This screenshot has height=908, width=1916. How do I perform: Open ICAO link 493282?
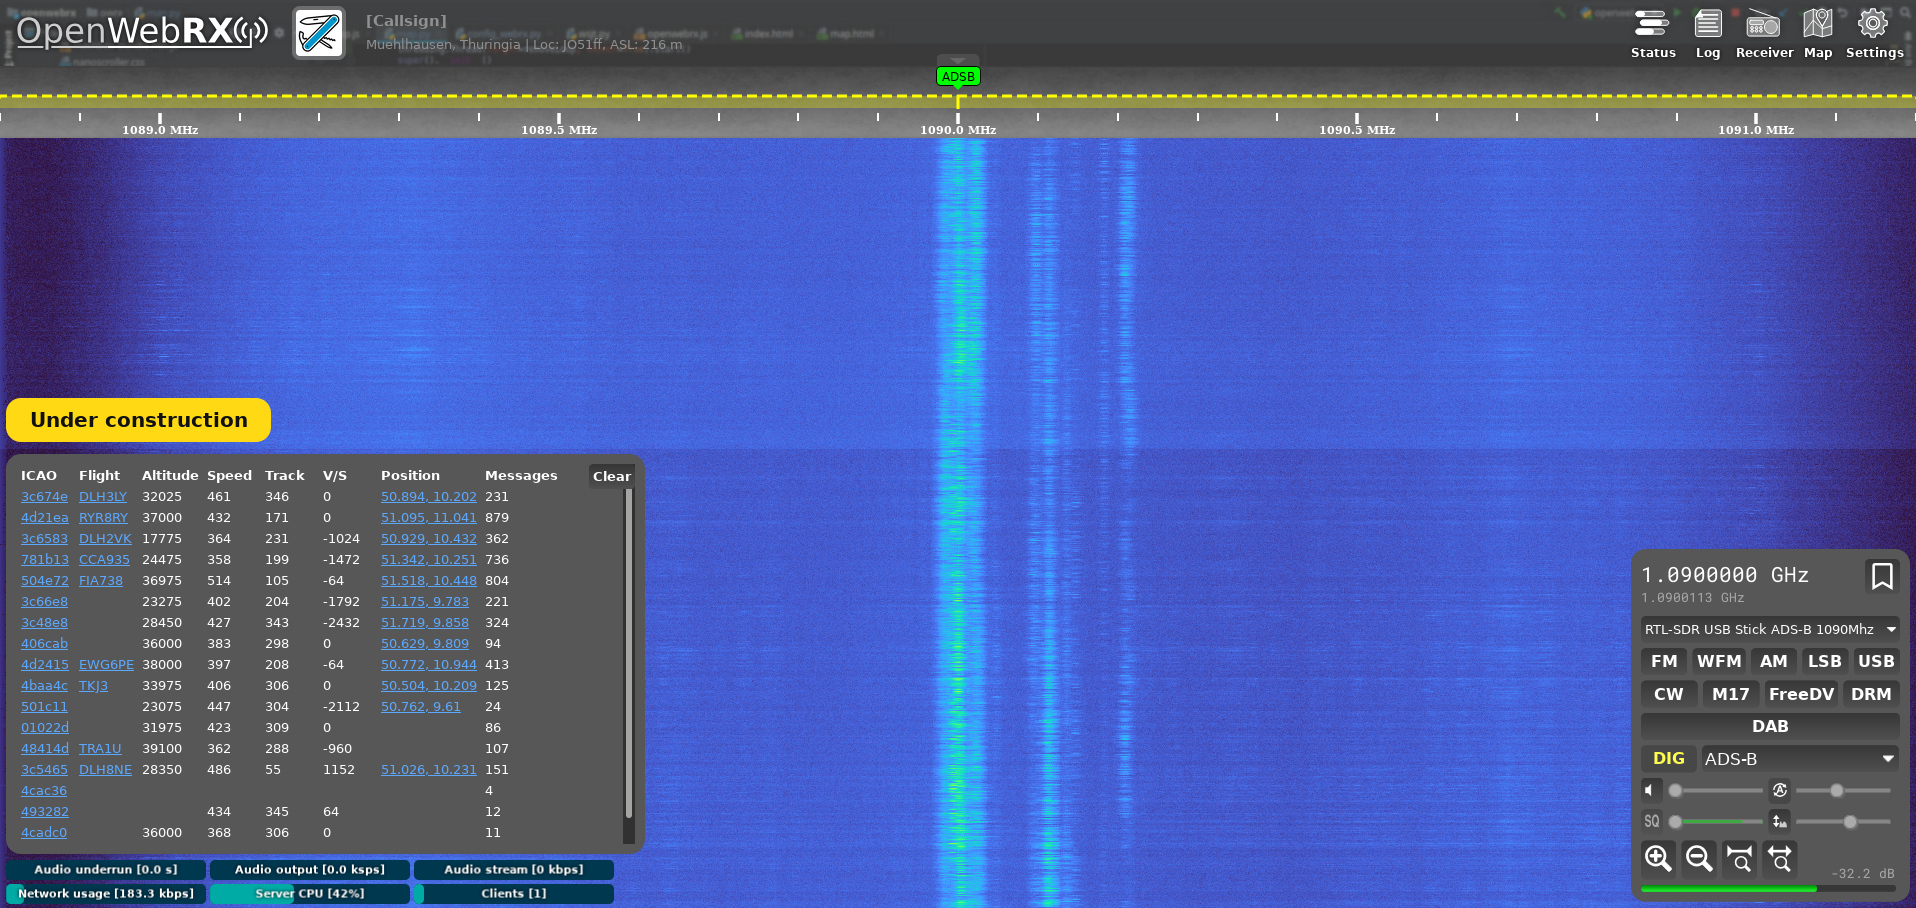click(45, 811)
